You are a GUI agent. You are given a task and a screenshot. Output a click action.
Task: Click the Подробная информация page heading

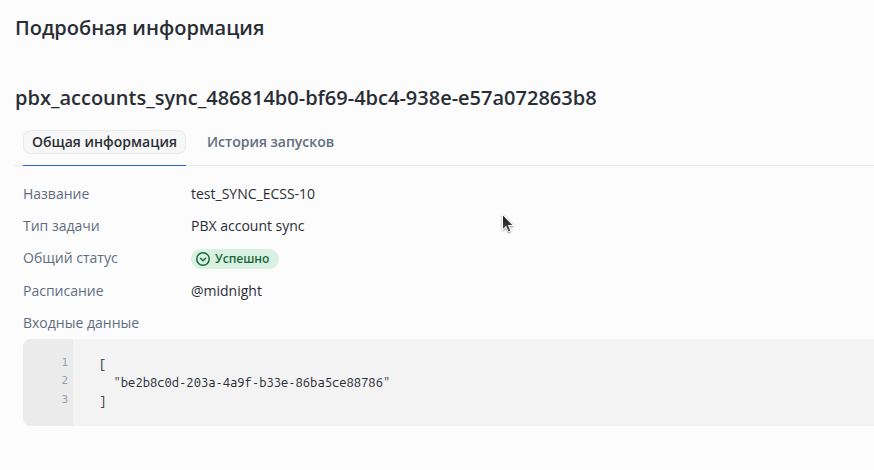point(139,28)
